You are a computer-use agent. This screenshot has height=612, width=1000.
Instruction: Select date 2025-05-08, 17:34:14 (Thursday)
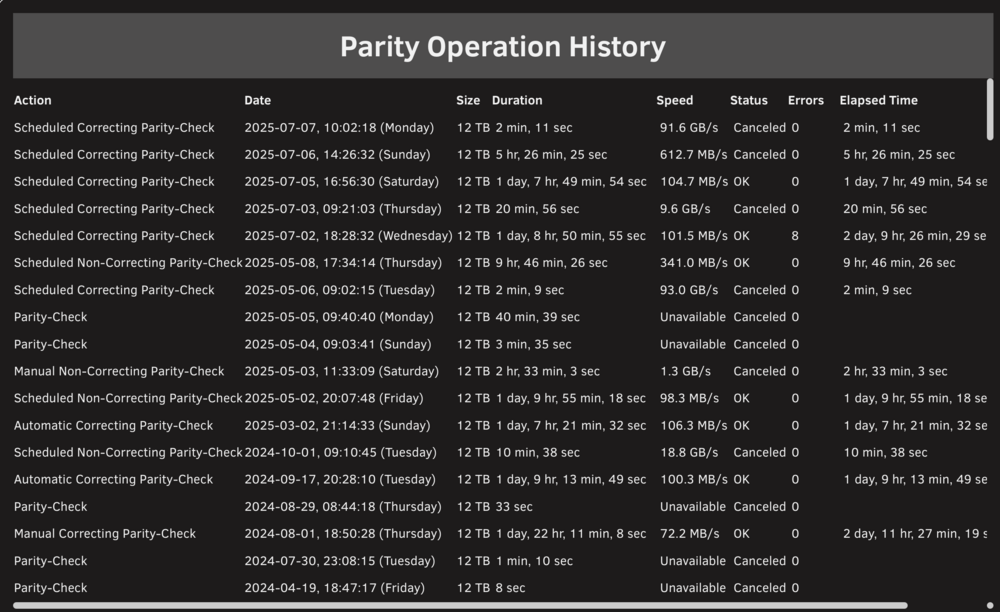[x=343, y=263]
